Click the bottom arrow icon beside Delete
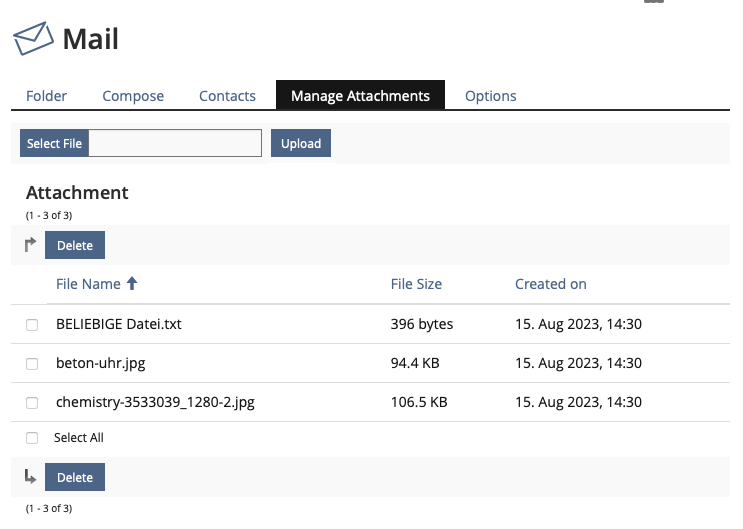743x529 pixels. [30, 477]
